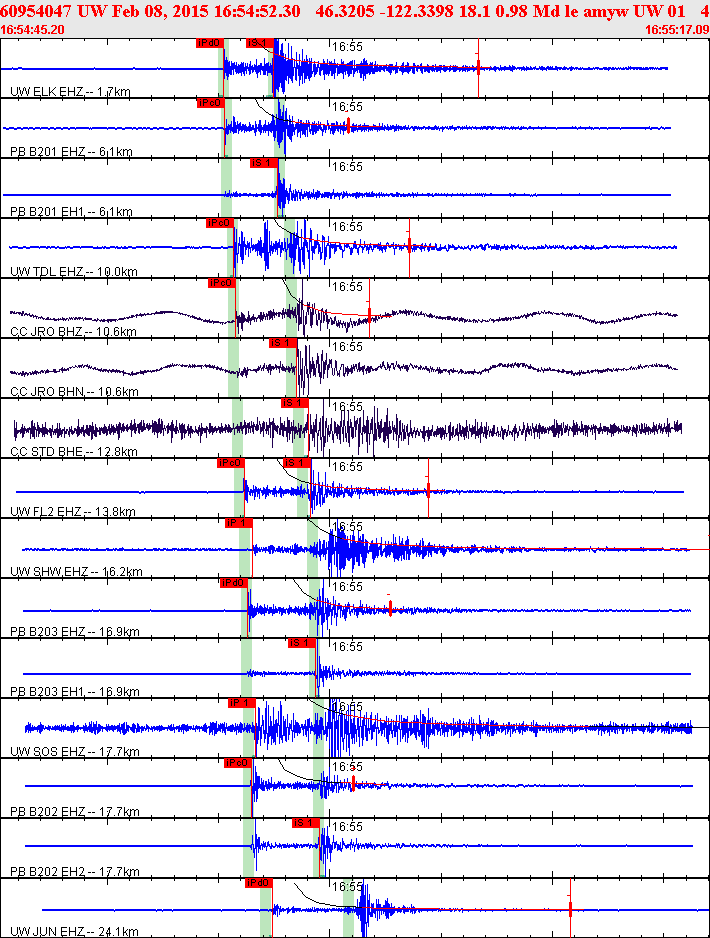Select the station label UW FL2 EHZ -- 13.8km
710x938 pixels.
[x=73, y=511]
